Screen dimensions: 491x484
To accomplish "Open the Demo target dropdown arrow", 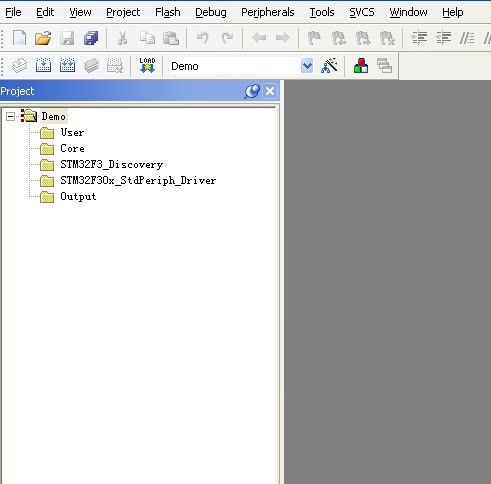I will [307, 66].
